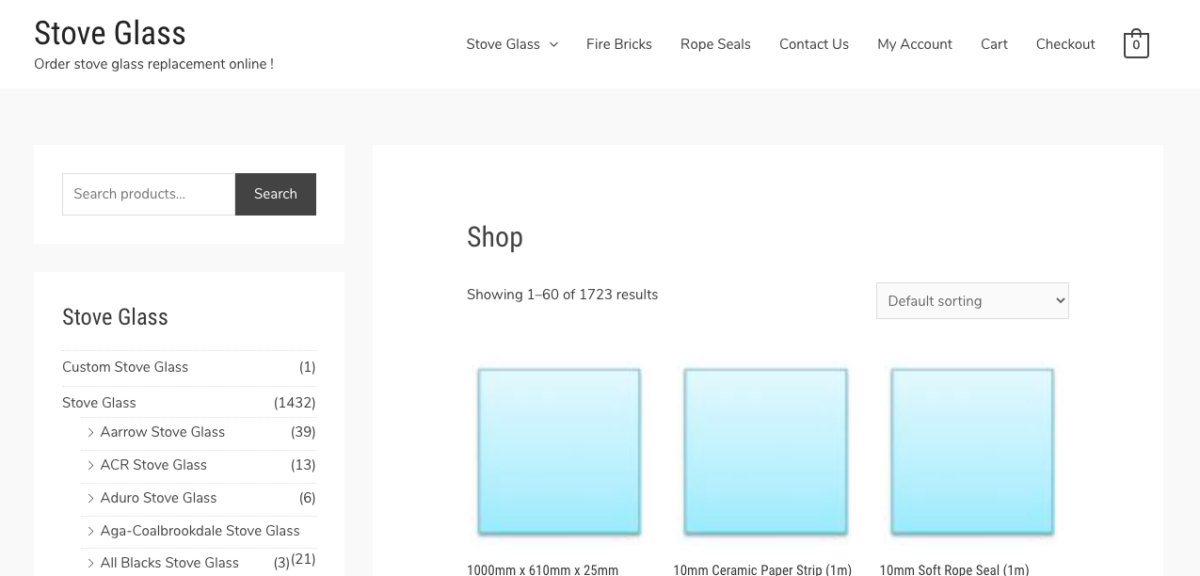Viewport: 1200px width, 576px height.
Task: Open the Default sorting dropdown
Action: point(971,301)
